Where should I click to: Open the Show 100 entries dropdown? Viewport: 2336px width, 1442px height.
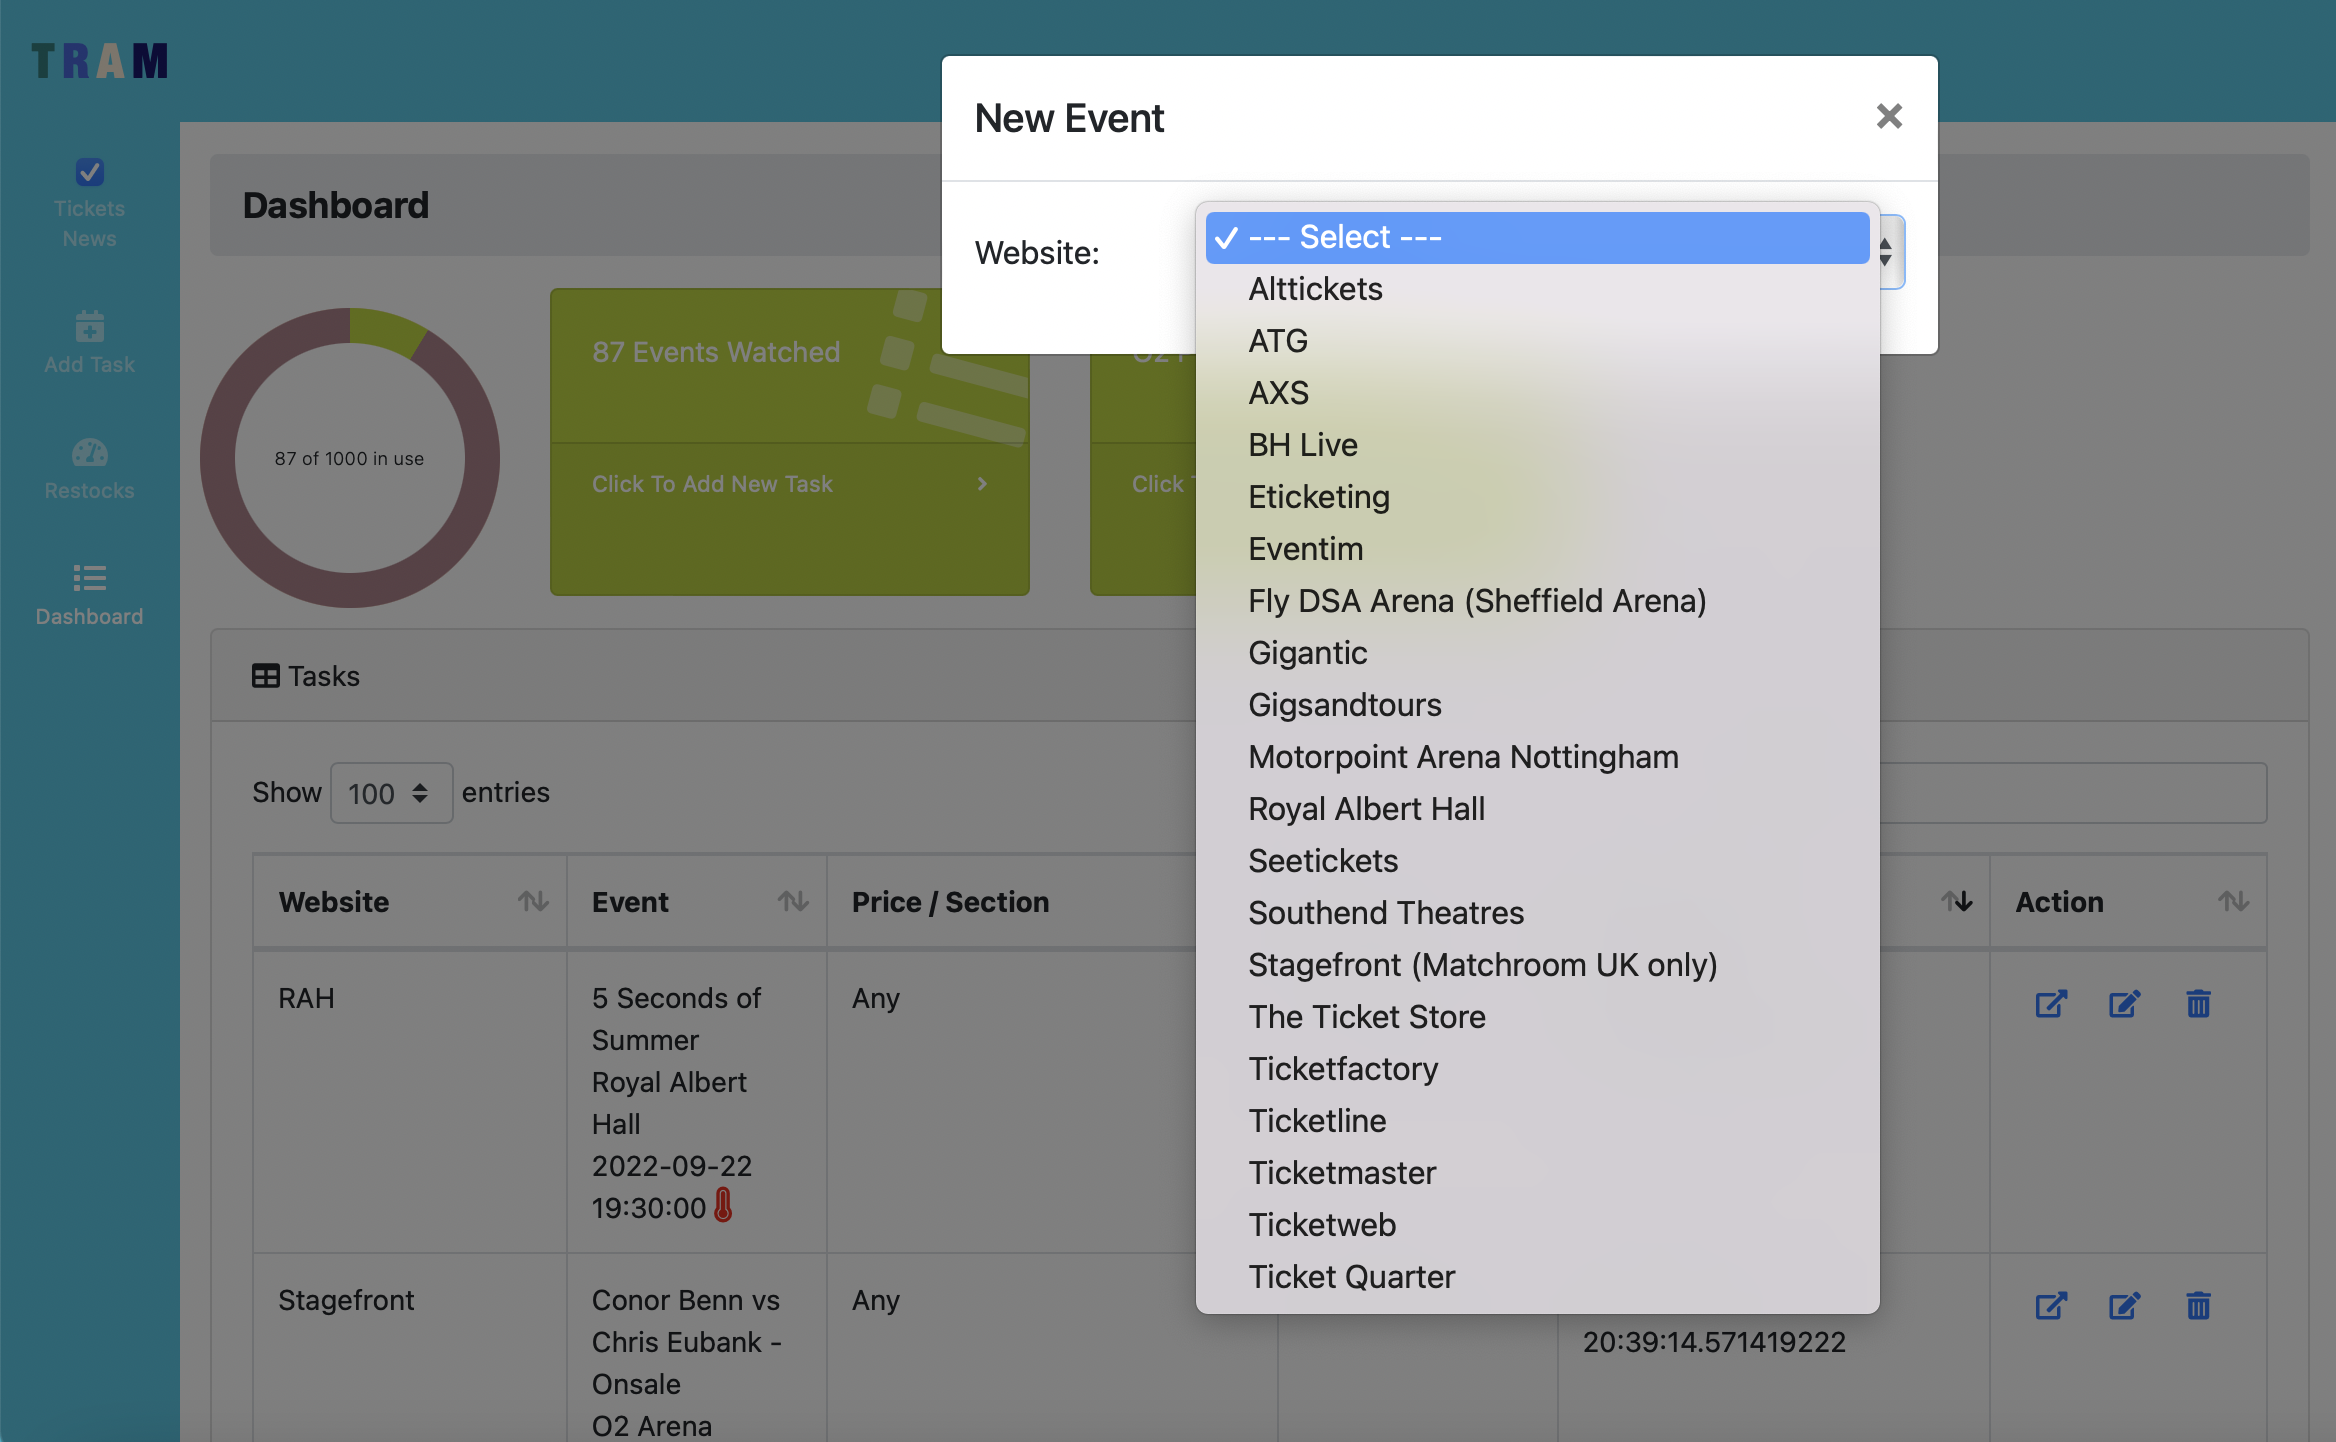pyautogui.click(x=390, y=793)
